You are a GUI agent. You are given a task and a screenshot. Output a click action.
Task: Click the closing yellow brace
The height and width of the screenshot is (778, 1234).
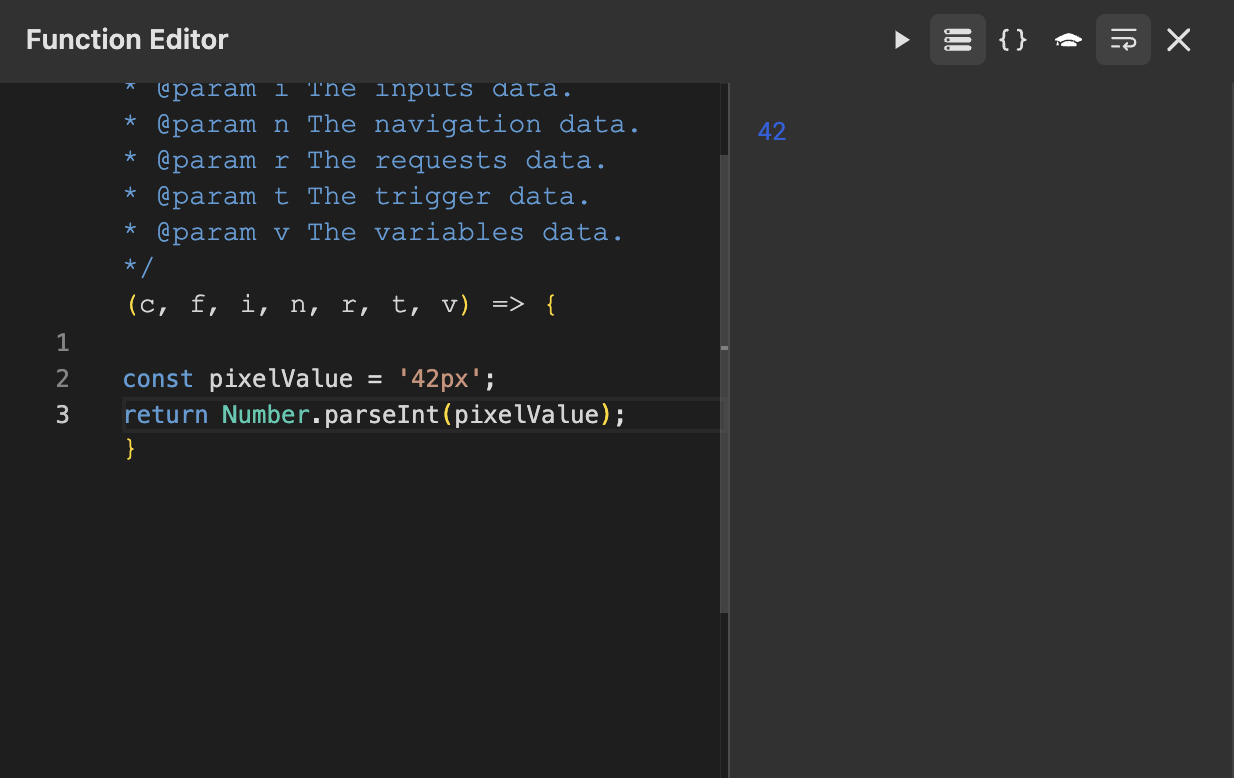[x=129, y=450]
